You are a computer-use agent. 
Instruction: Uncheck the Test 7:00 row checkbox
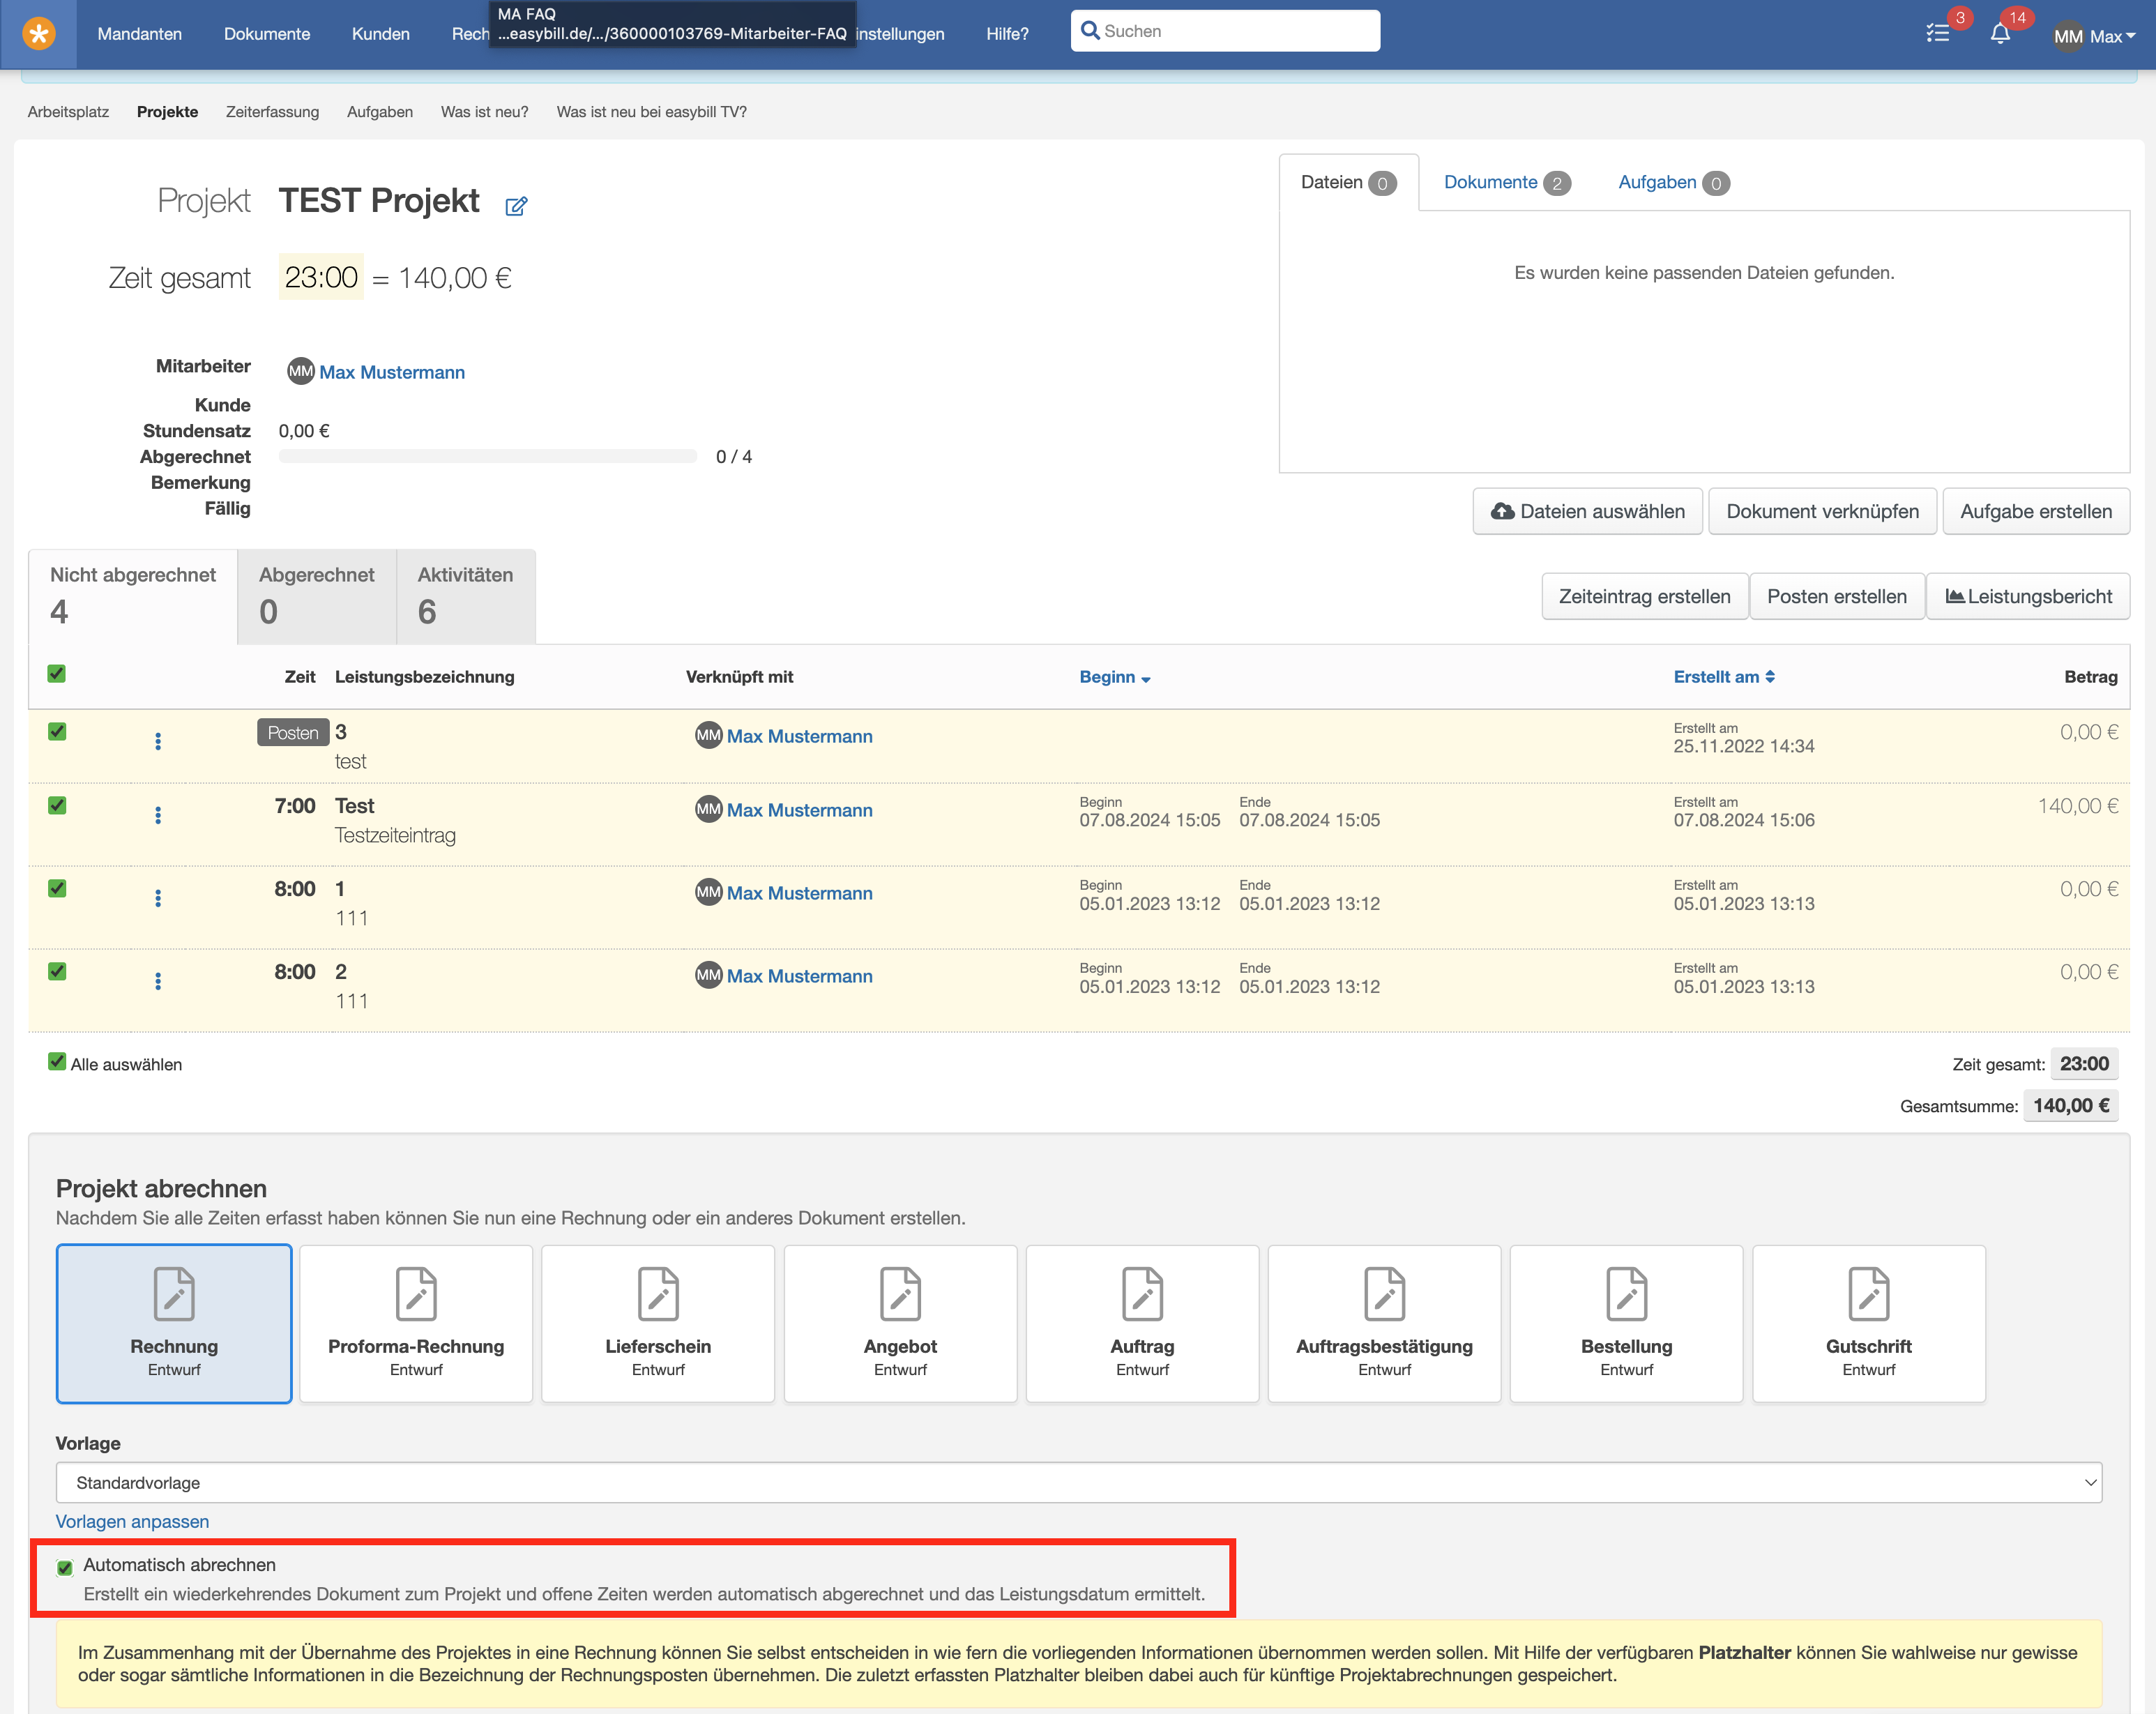[x=57, y=806]
